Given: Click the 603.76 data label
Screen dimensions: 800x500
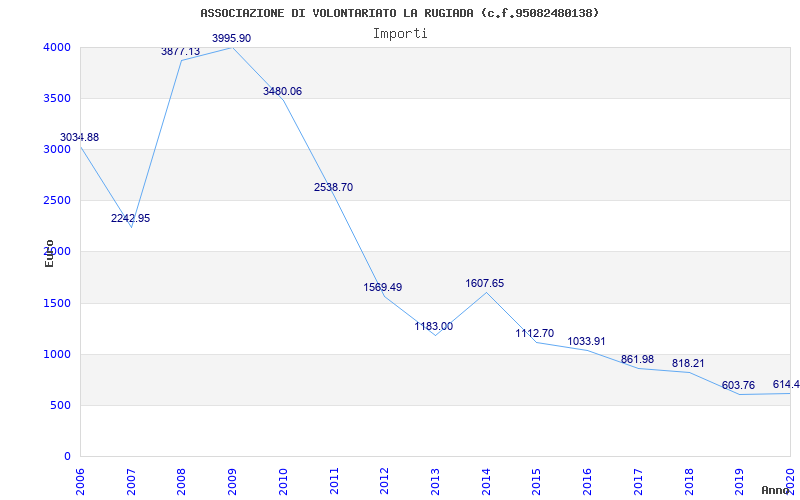Looking at the screenshot, I should (738, 385).
